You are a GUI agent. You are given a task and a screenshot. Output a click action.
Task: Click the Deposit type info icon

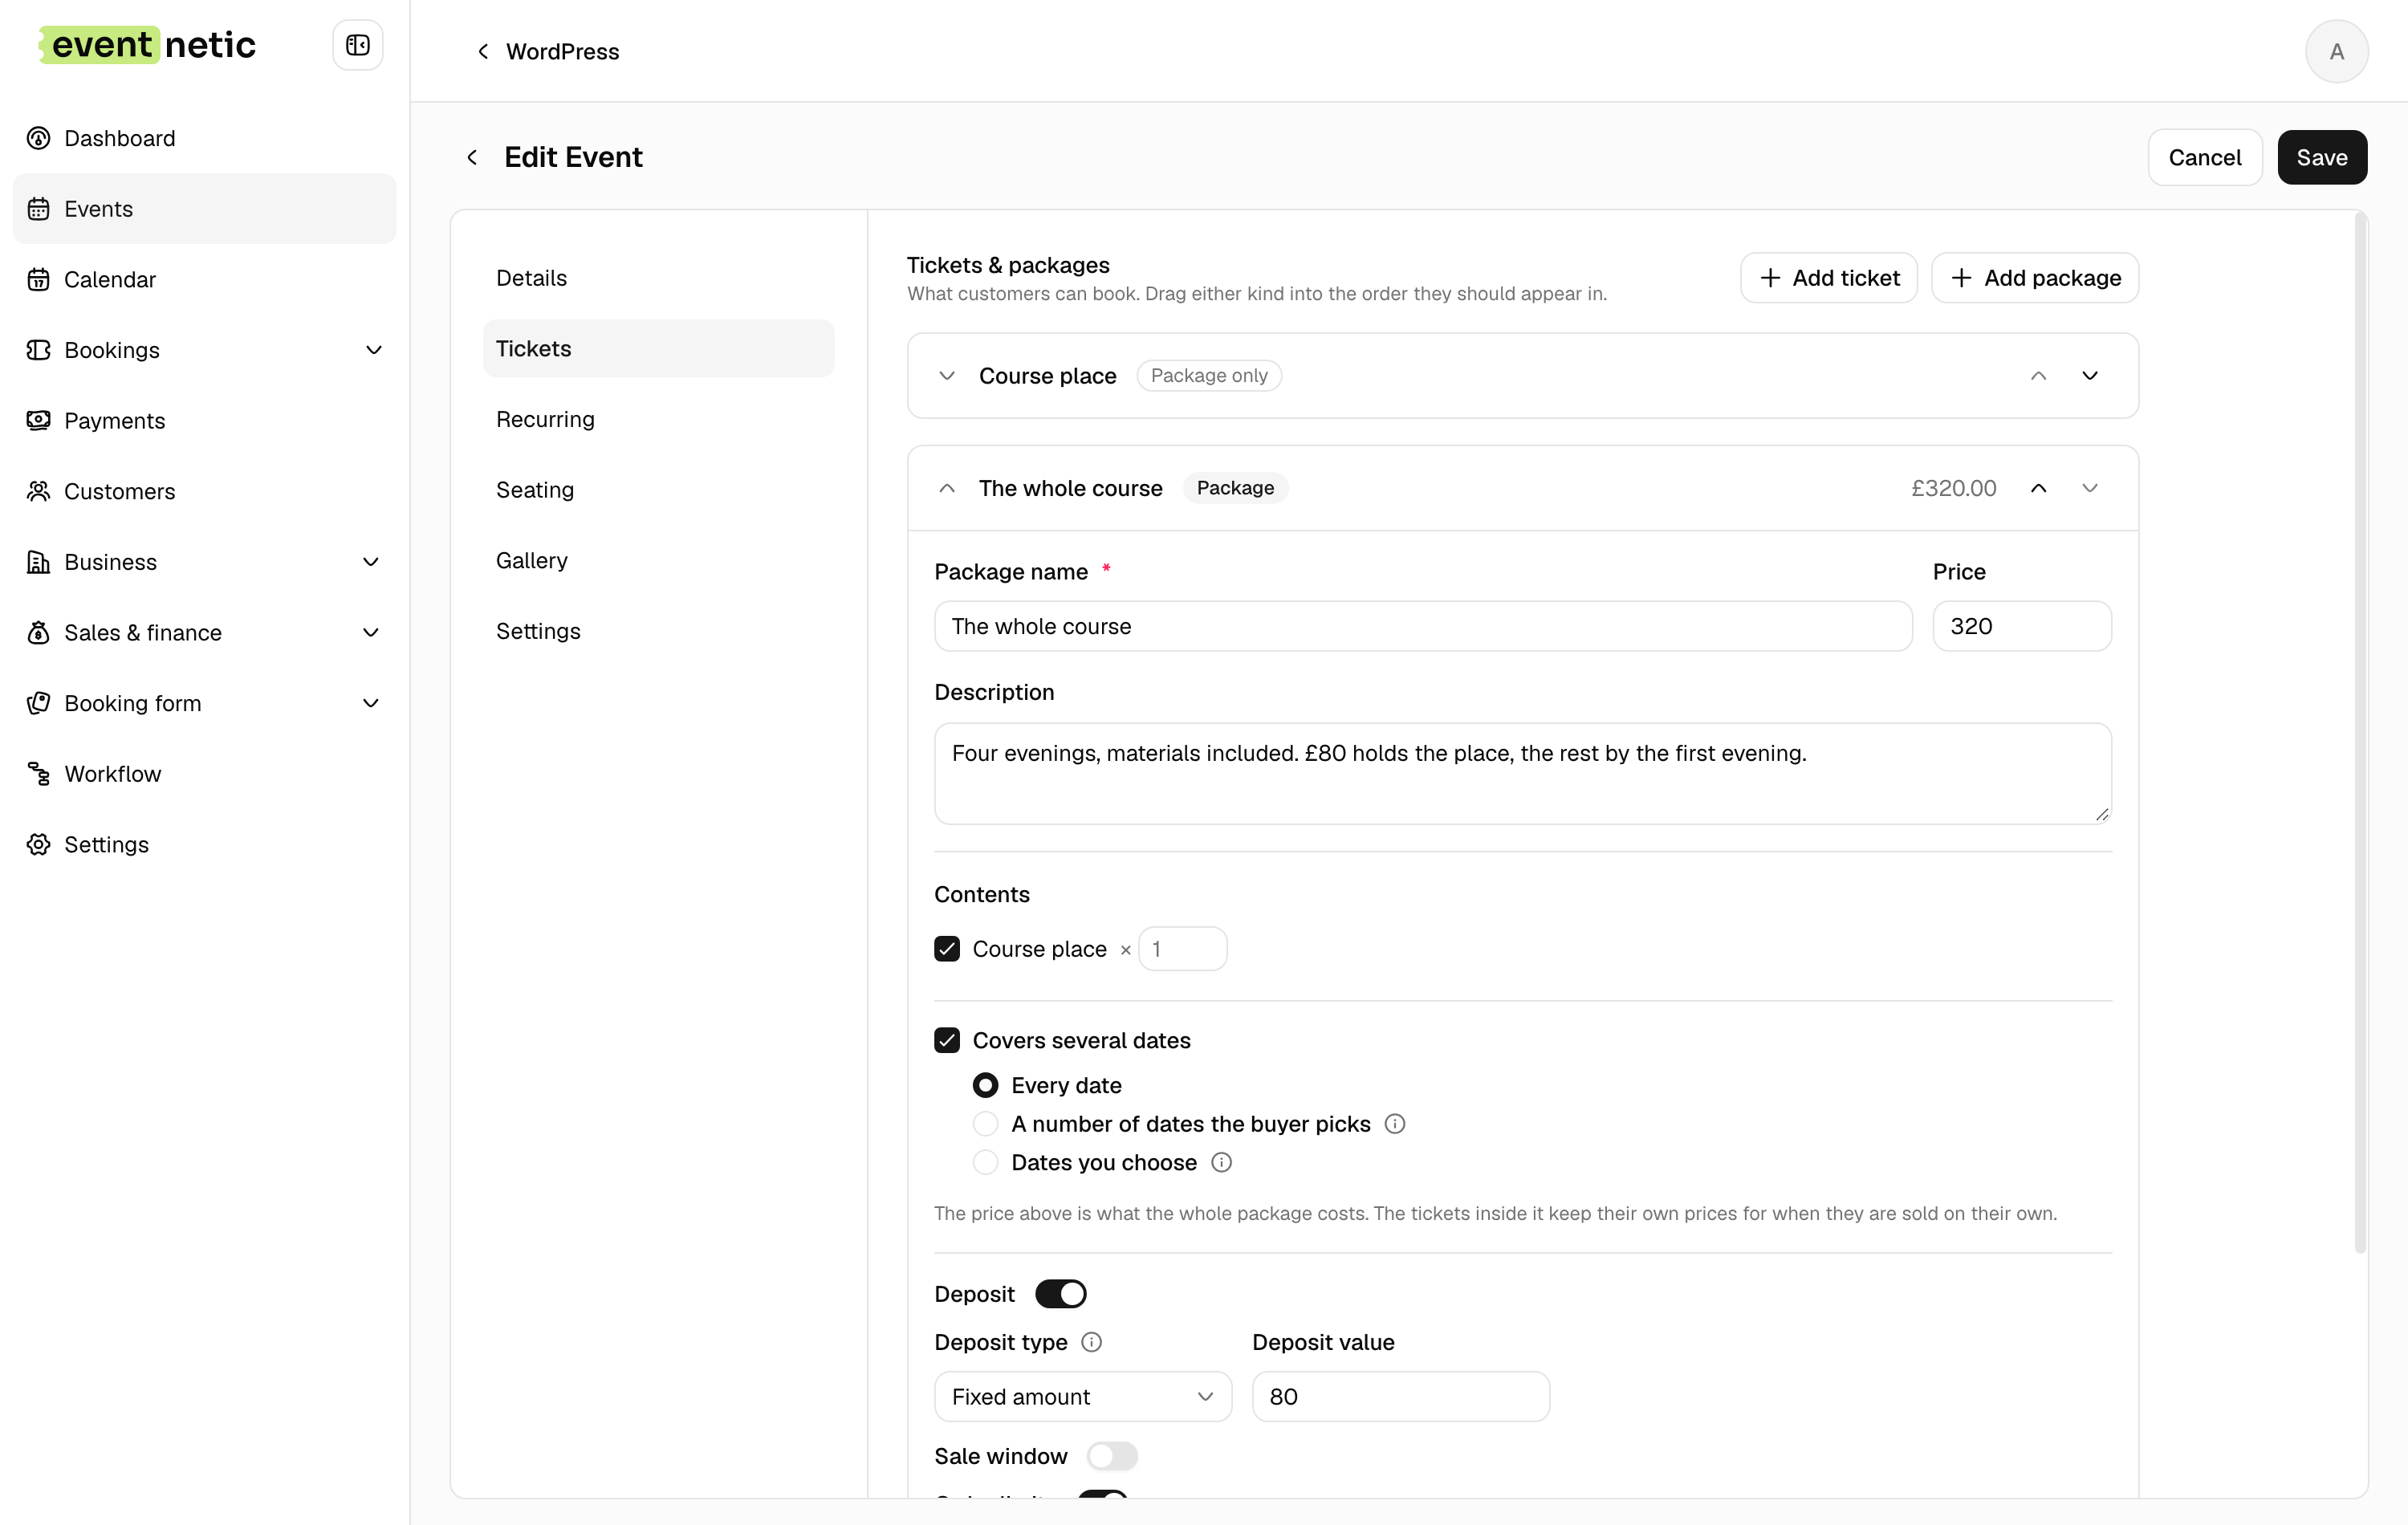[1092, 1342]
